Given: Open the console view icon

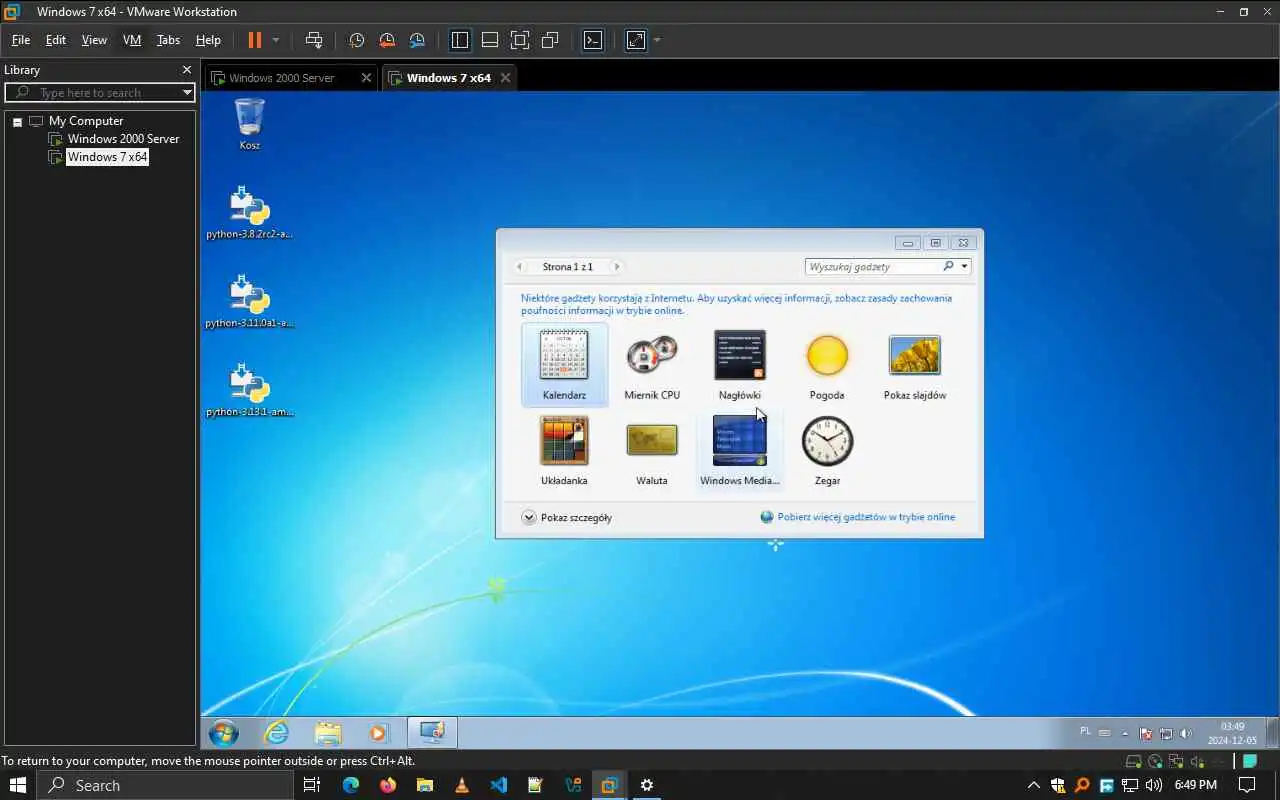Looking at the screenshot, I should [x=593, y=40].
